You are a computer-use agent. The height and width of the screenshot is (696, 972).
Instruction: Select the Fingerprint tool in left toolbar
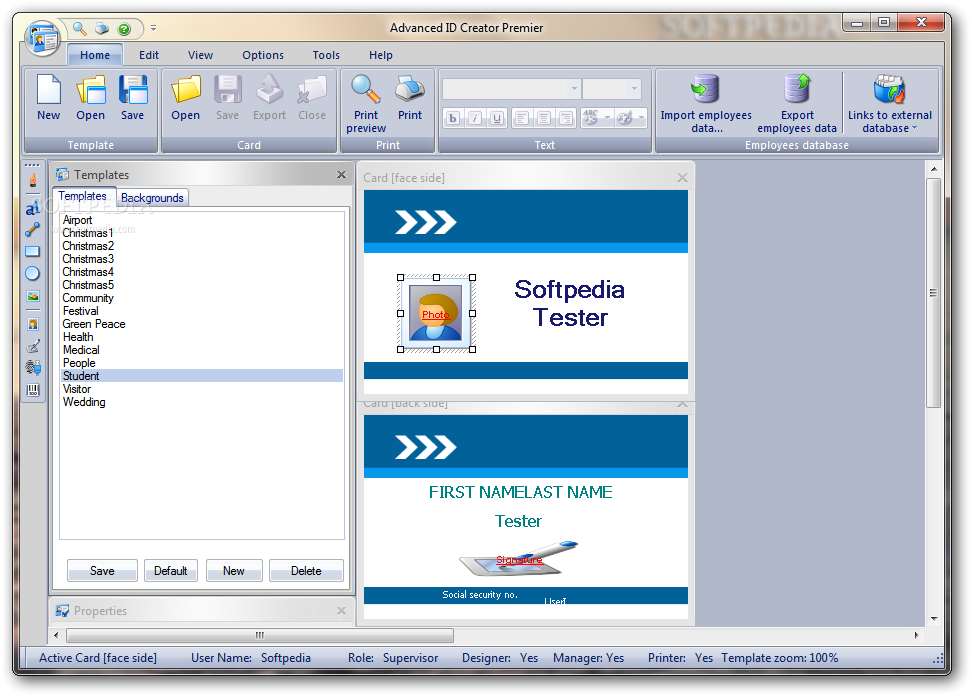click(33, 368)
